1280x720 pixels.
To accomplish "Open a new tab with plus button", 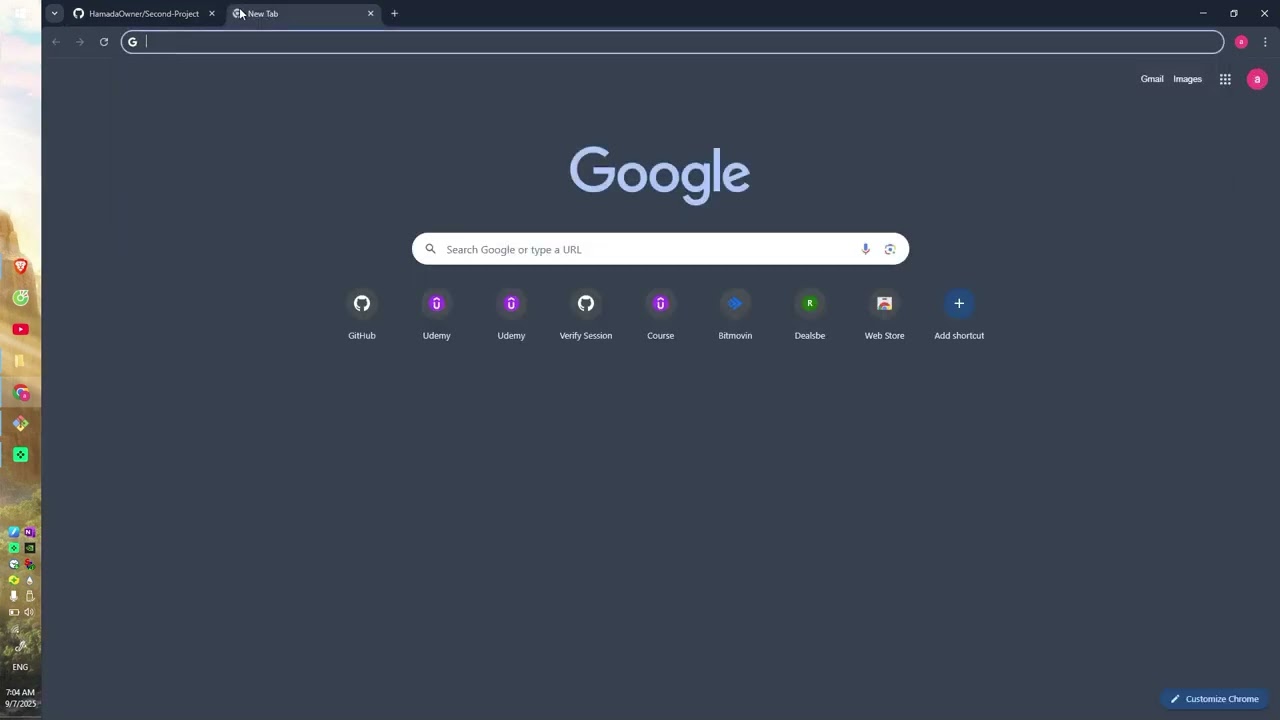I will (394, 13).
